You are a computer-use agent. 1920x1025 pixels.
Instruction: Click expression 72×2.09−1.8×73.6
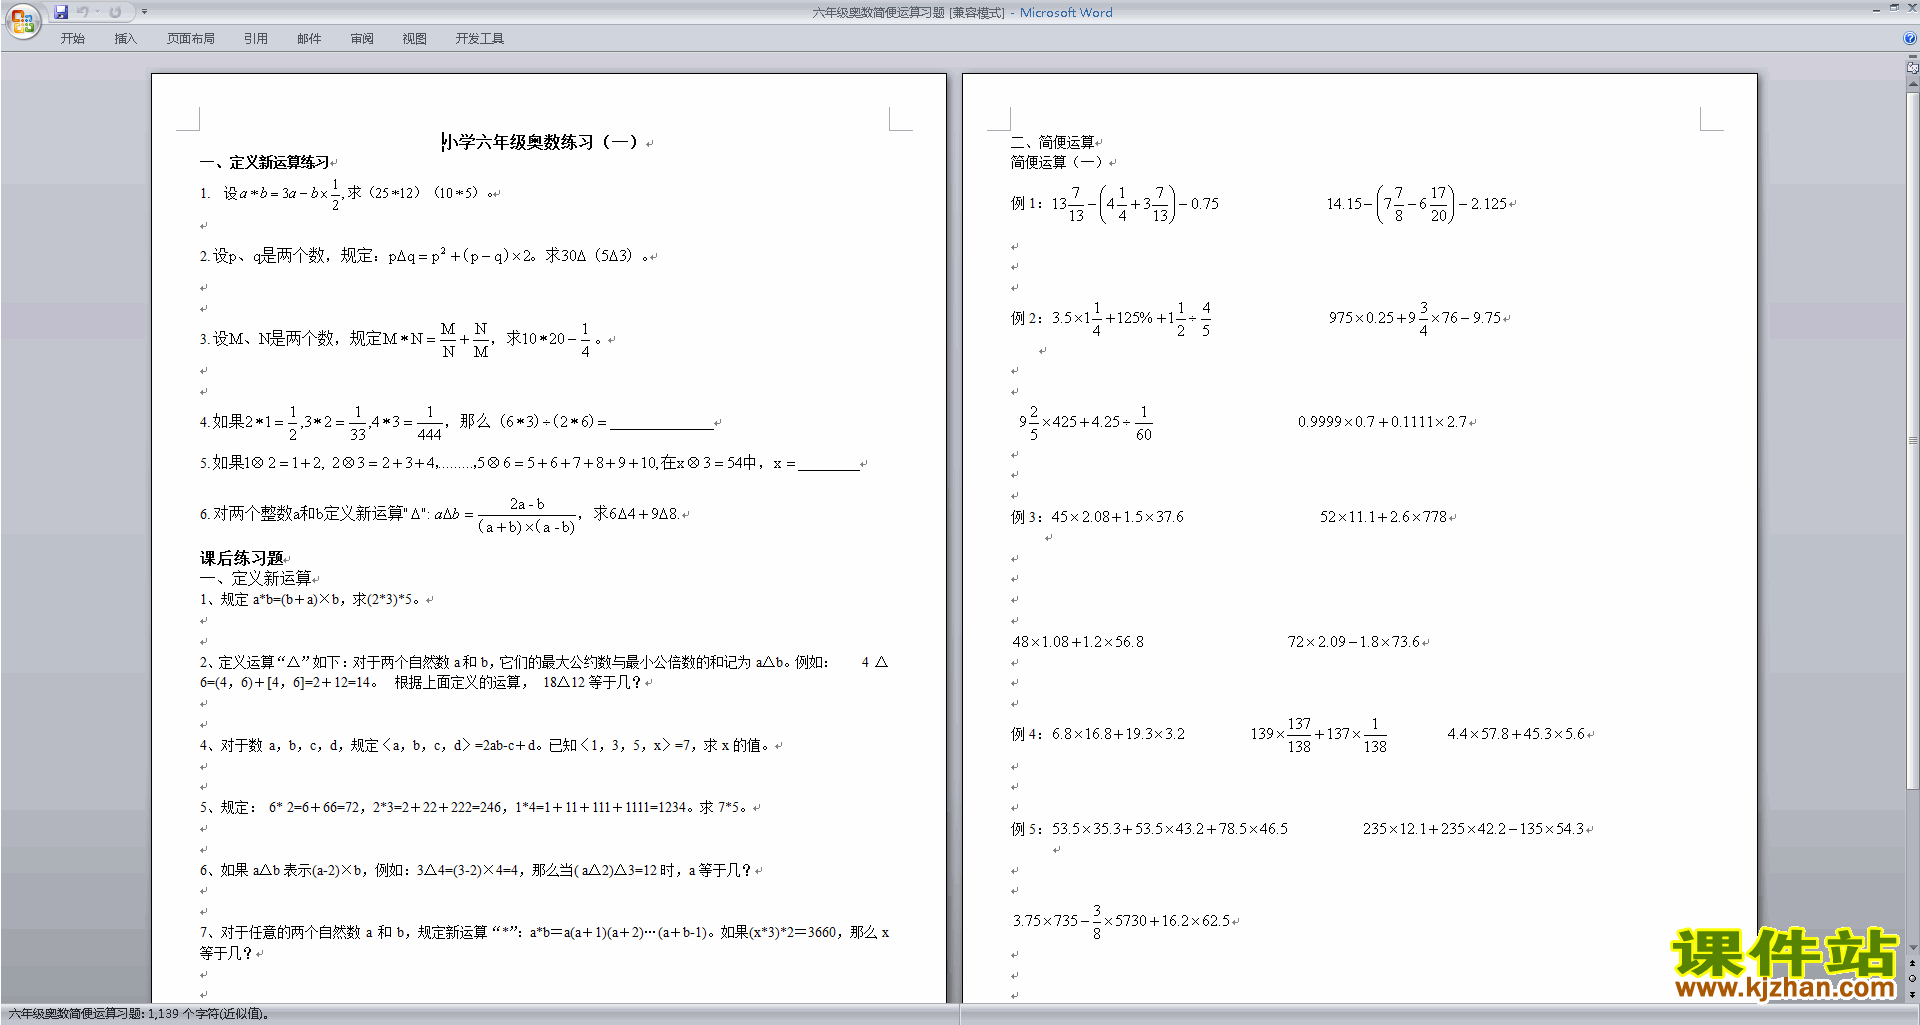[1354, 642]
